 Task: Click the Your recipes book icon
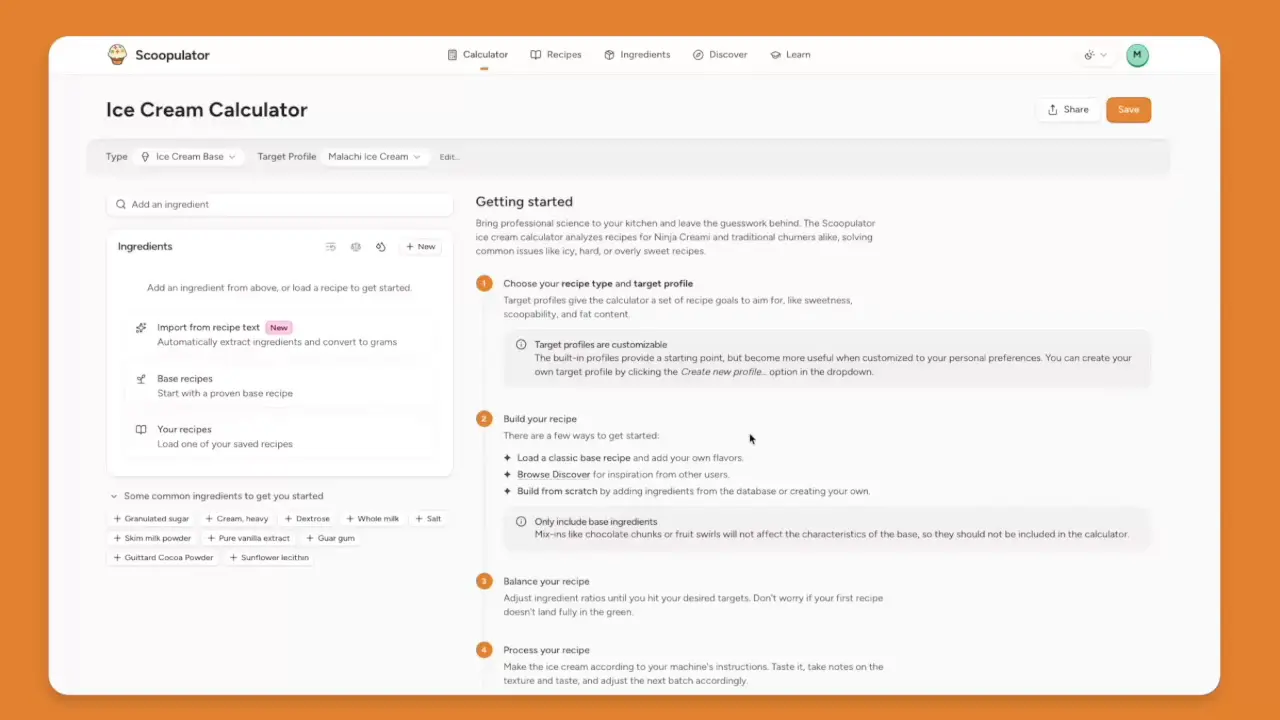pyautogui.click(x=141, y=430)
